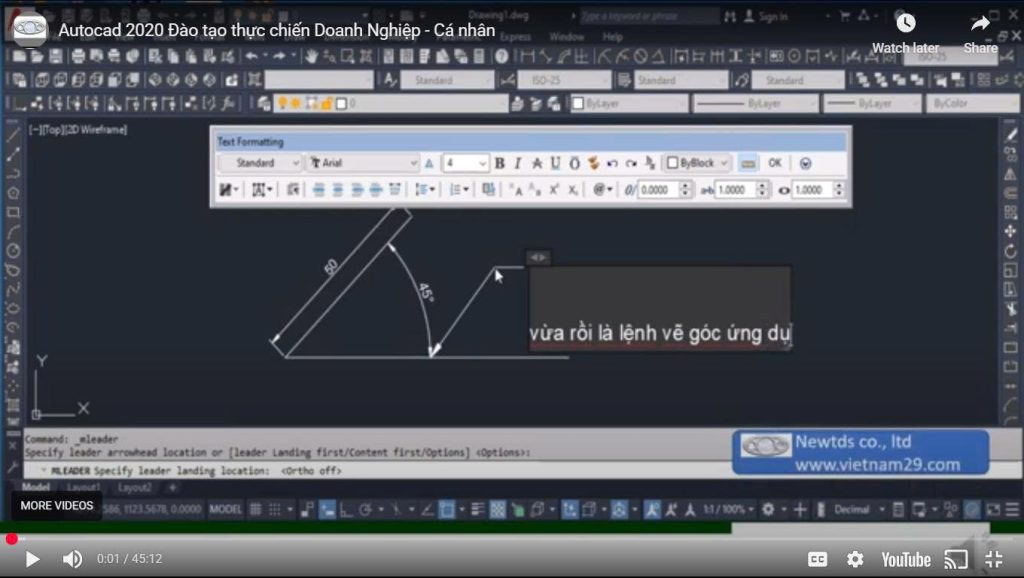Toggle the ruler in Text Formatting
The width and height of the screenshot is (1024, 578).
click(x=748, y=163)
